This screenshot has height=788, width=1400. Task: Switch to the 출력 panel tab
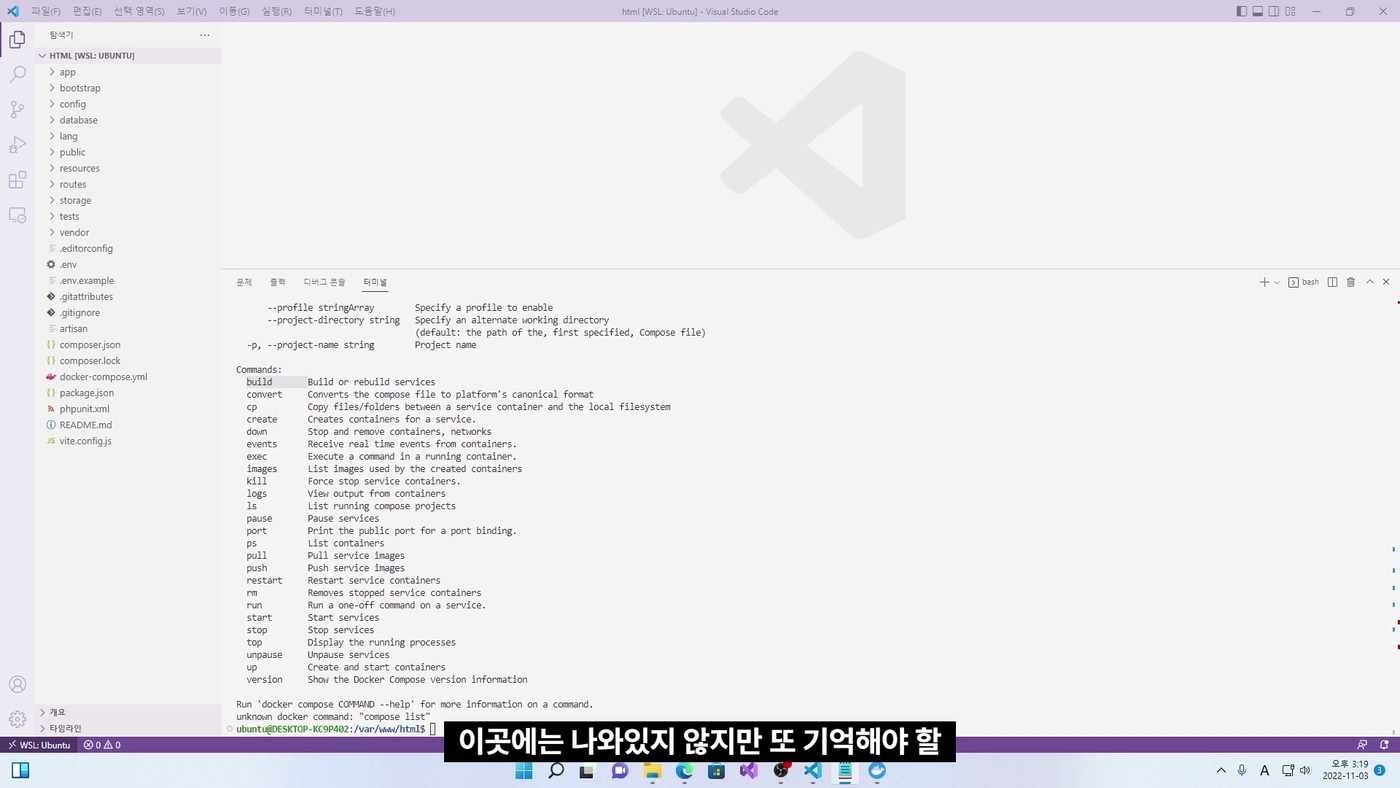coord(278,282)
